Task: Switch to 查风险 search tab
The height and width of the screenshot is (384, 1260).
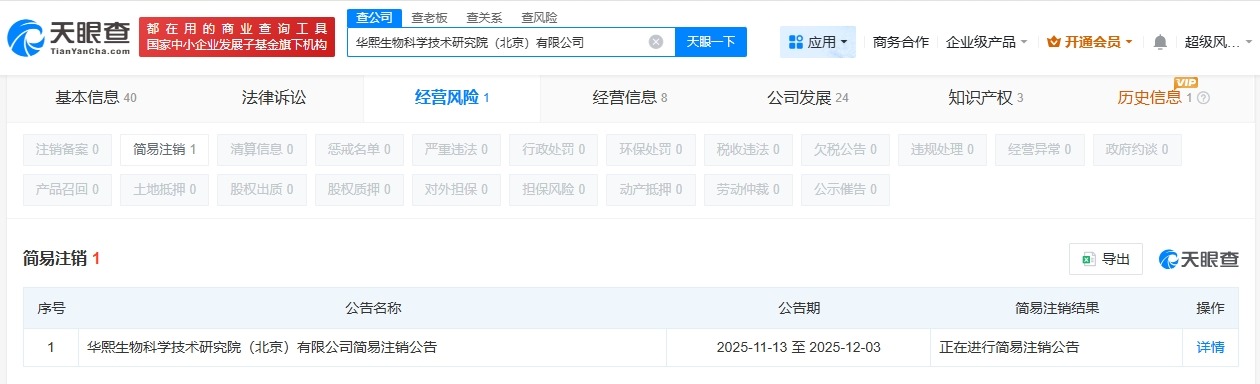Action: [539, 17]
